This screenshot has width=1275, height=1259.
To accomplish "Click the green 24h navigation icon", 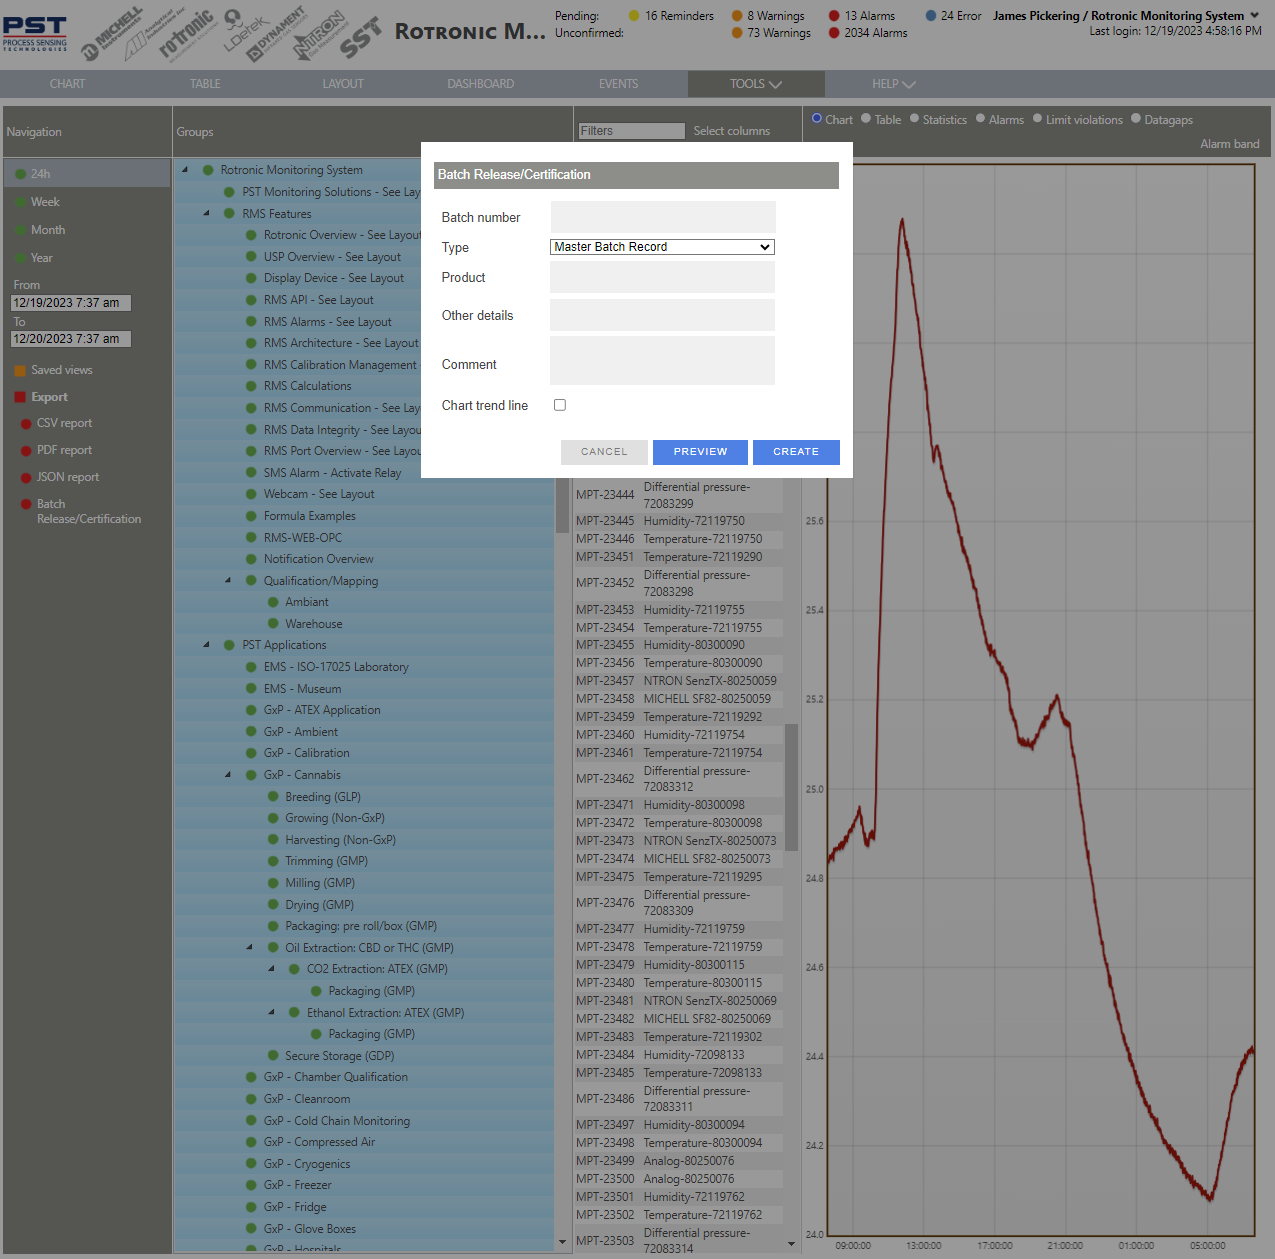I will point(20,174).
